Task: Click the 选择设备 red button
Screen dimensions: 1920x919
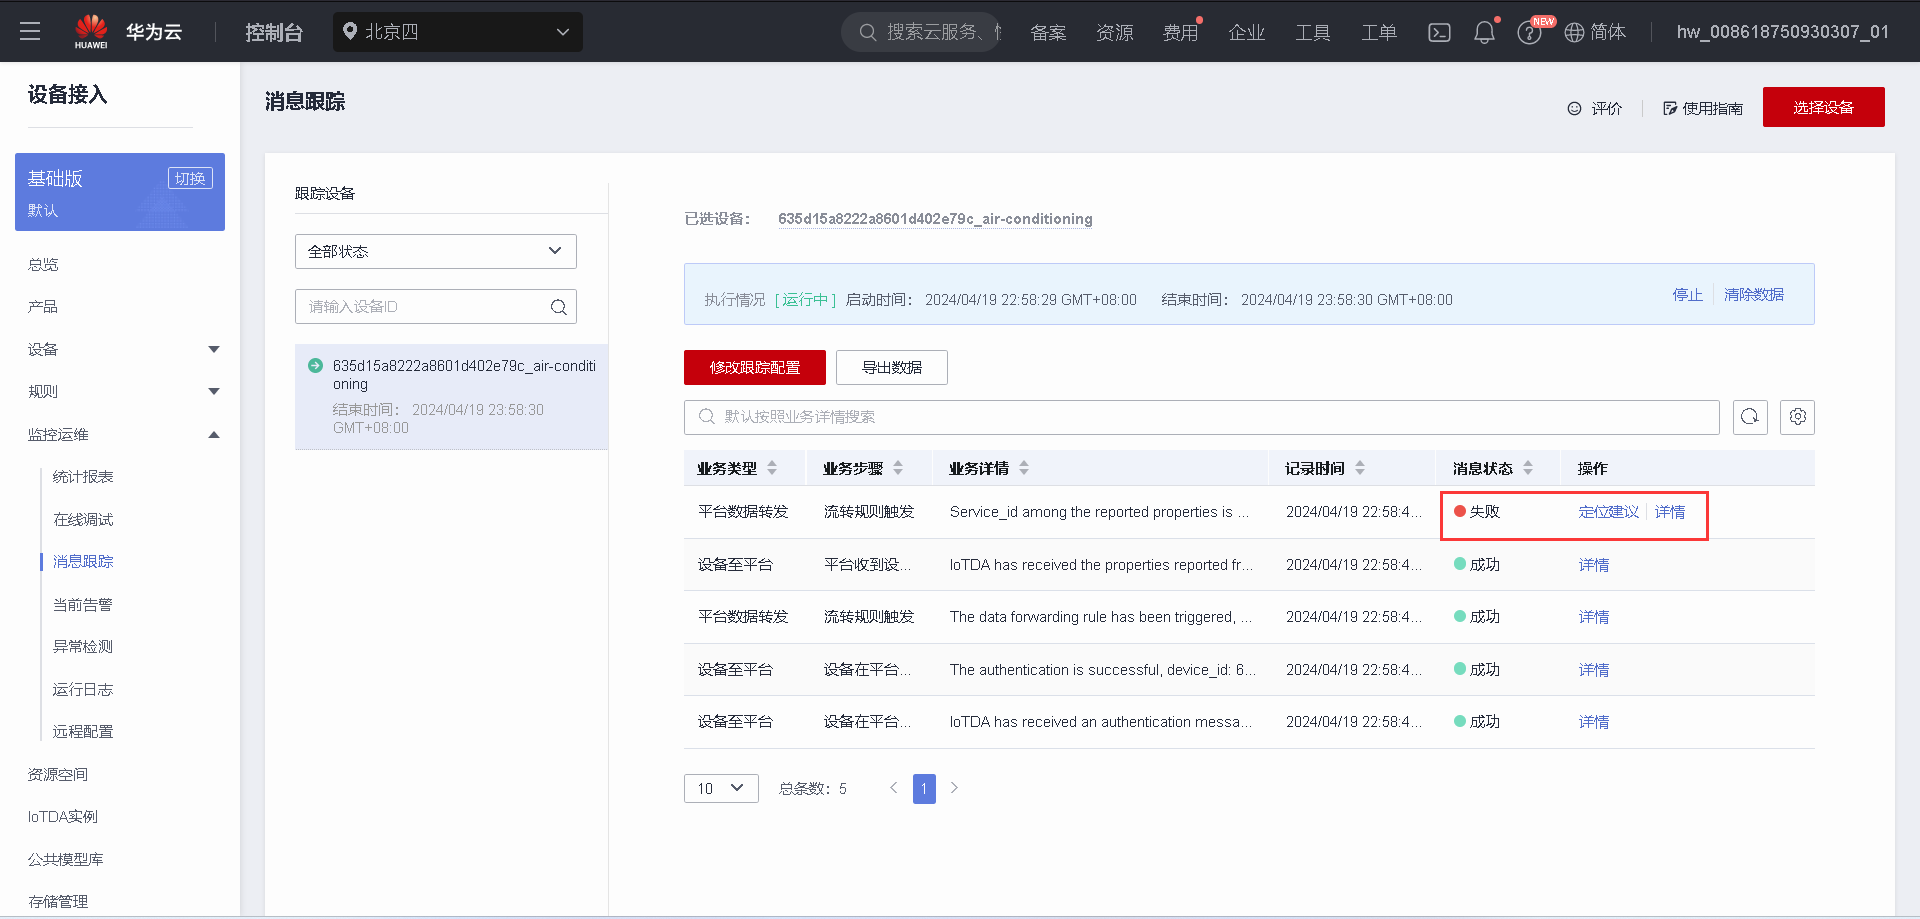Action: pos(1823,106)
